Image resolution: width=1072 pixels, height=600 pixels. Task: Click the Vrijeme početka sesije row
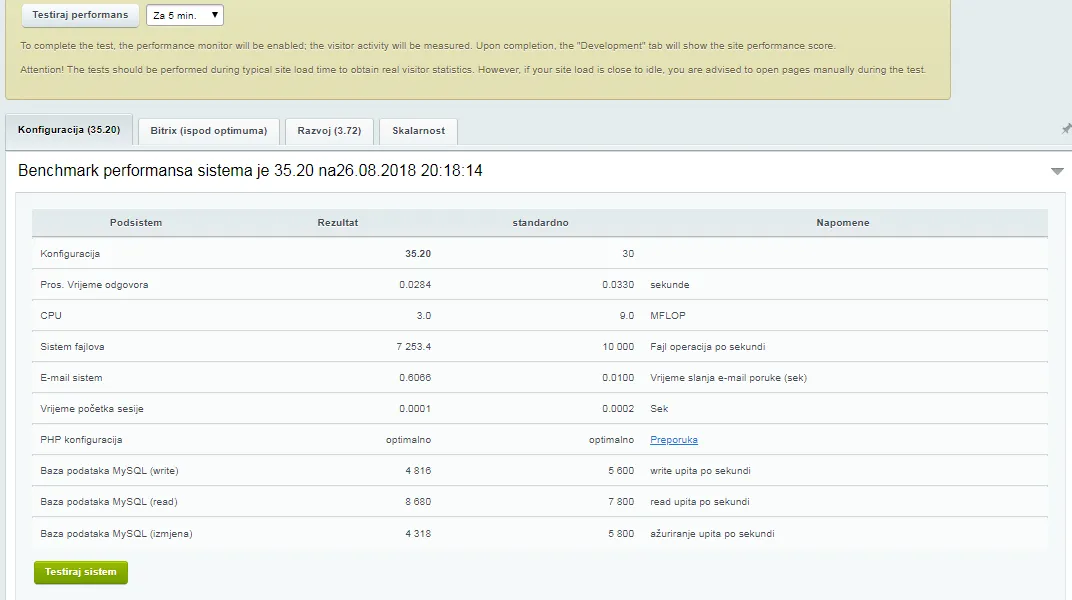coord(92,409)
